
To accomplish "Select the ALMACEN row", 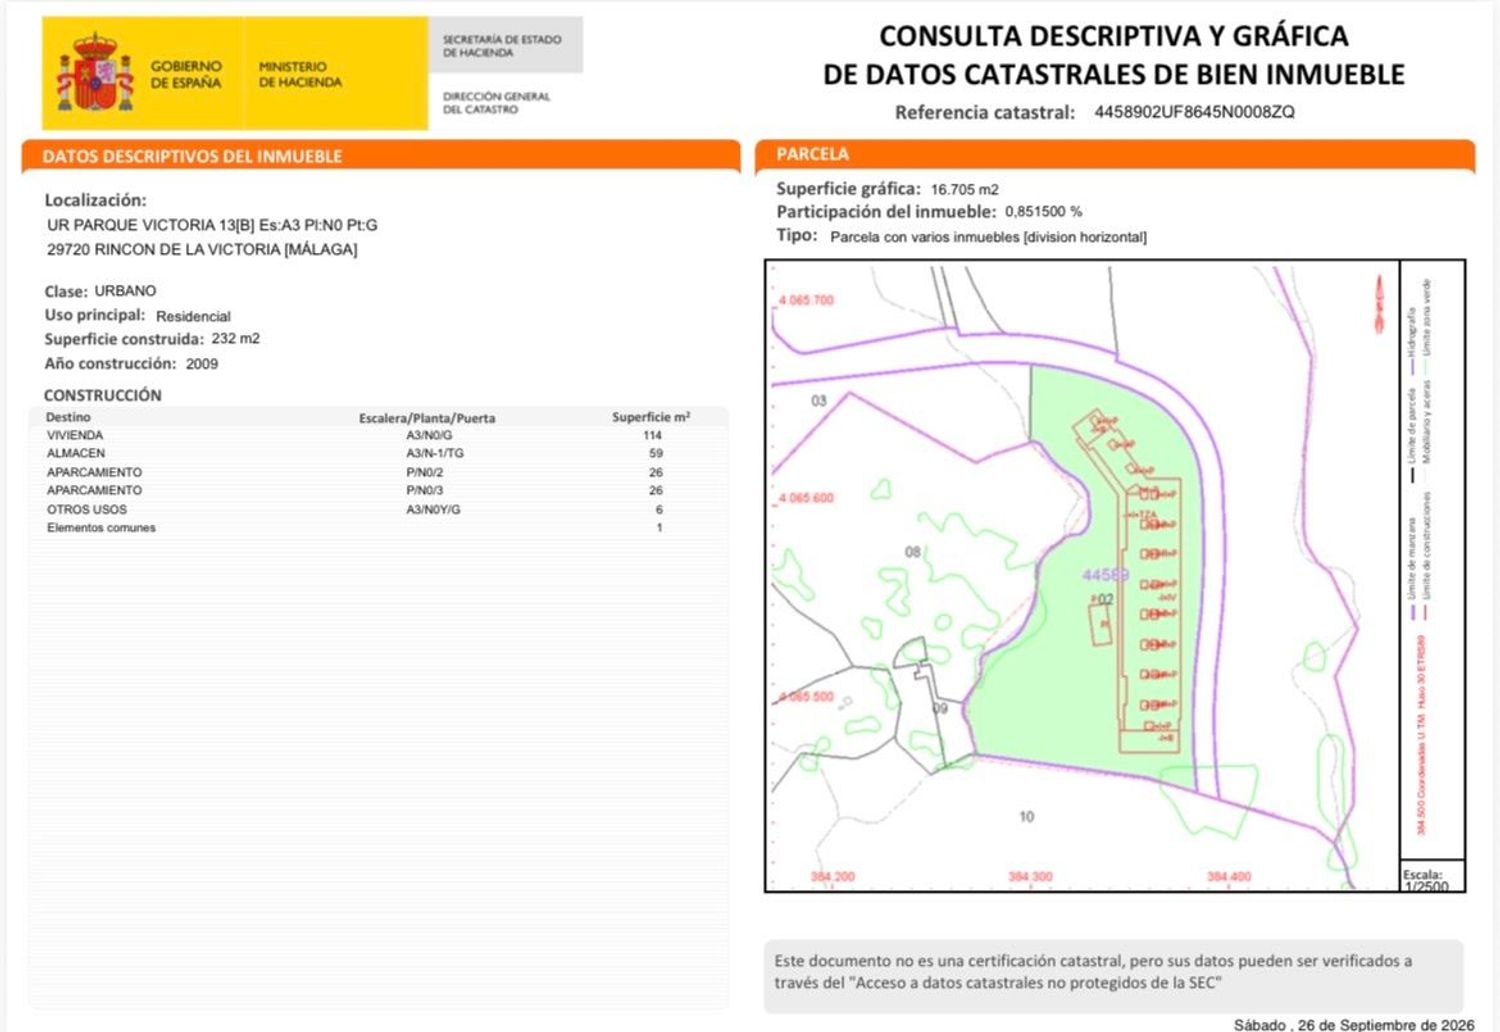I will click(x=379, y=453).
